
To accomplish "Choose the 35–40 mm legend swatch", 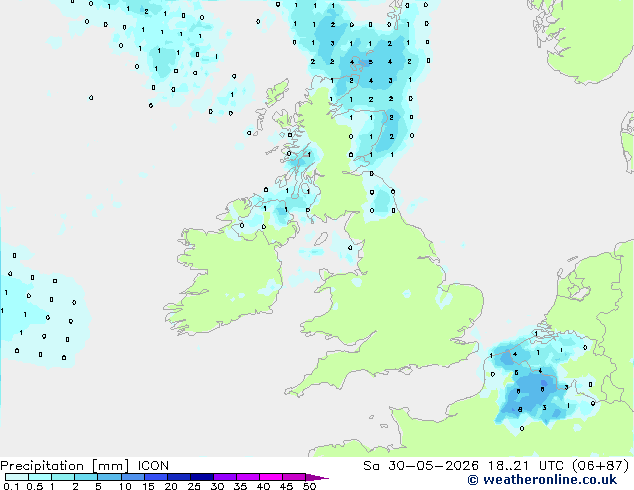I will (248, 477).
